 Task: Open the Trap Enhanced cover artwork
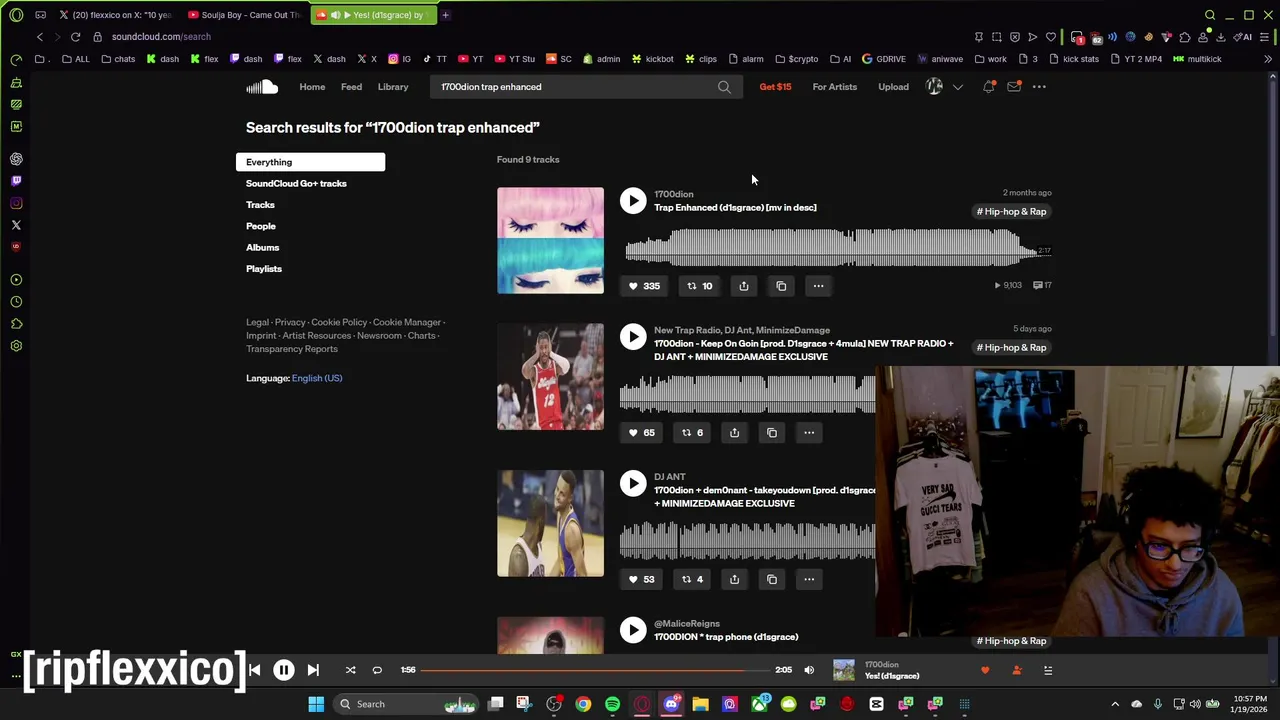click(x=550, y=240)
